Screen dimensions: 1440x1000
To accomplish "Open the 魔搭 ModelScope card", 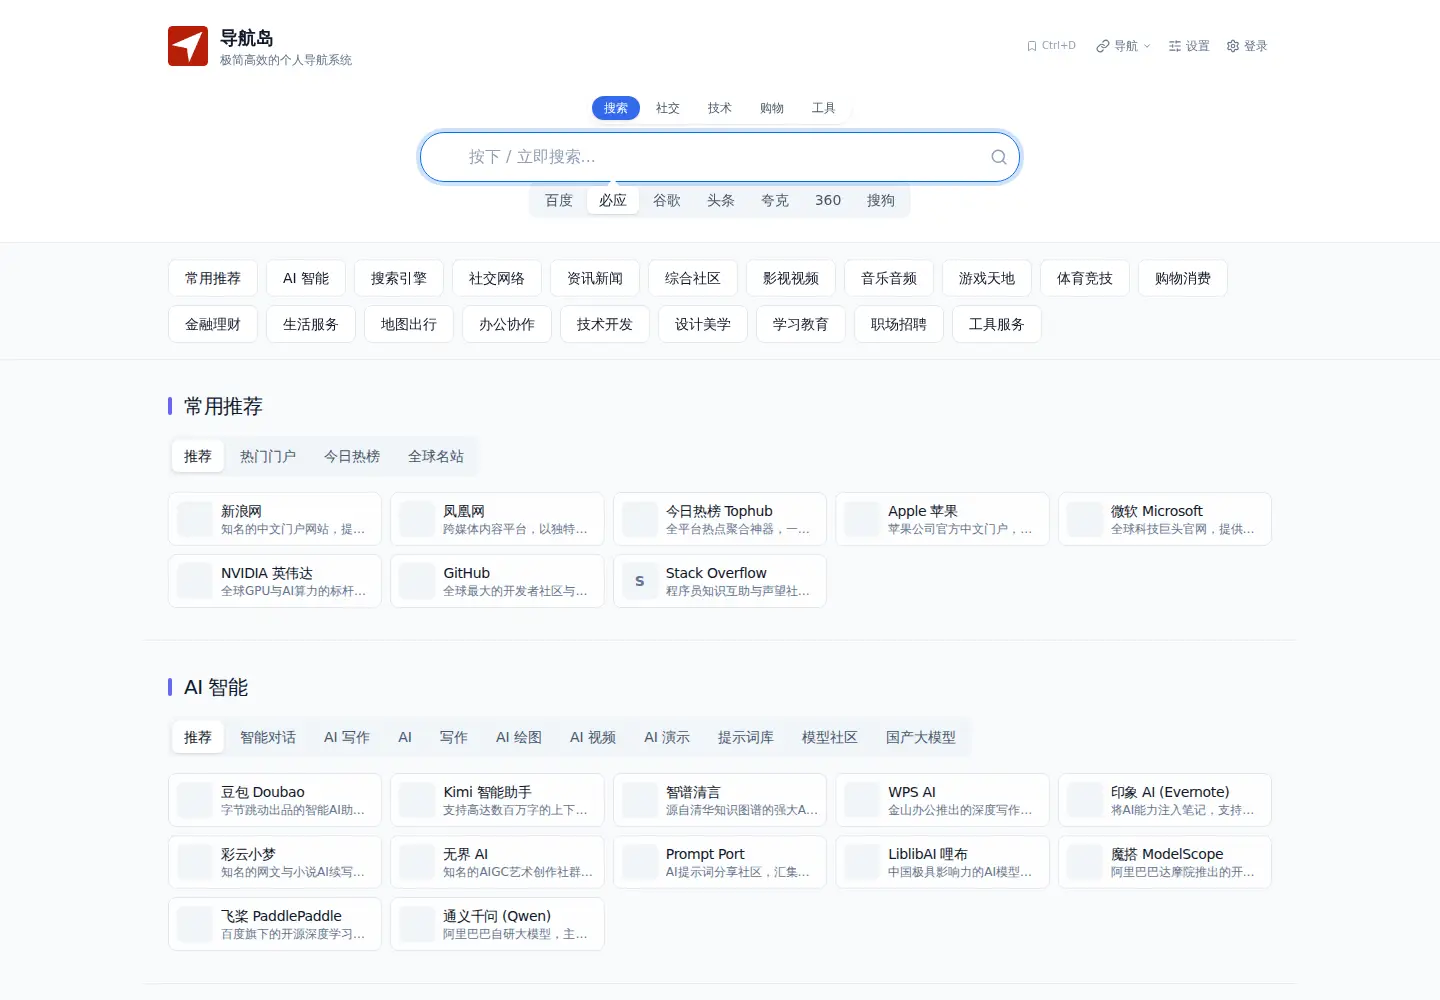I will tap(1165, 862).
